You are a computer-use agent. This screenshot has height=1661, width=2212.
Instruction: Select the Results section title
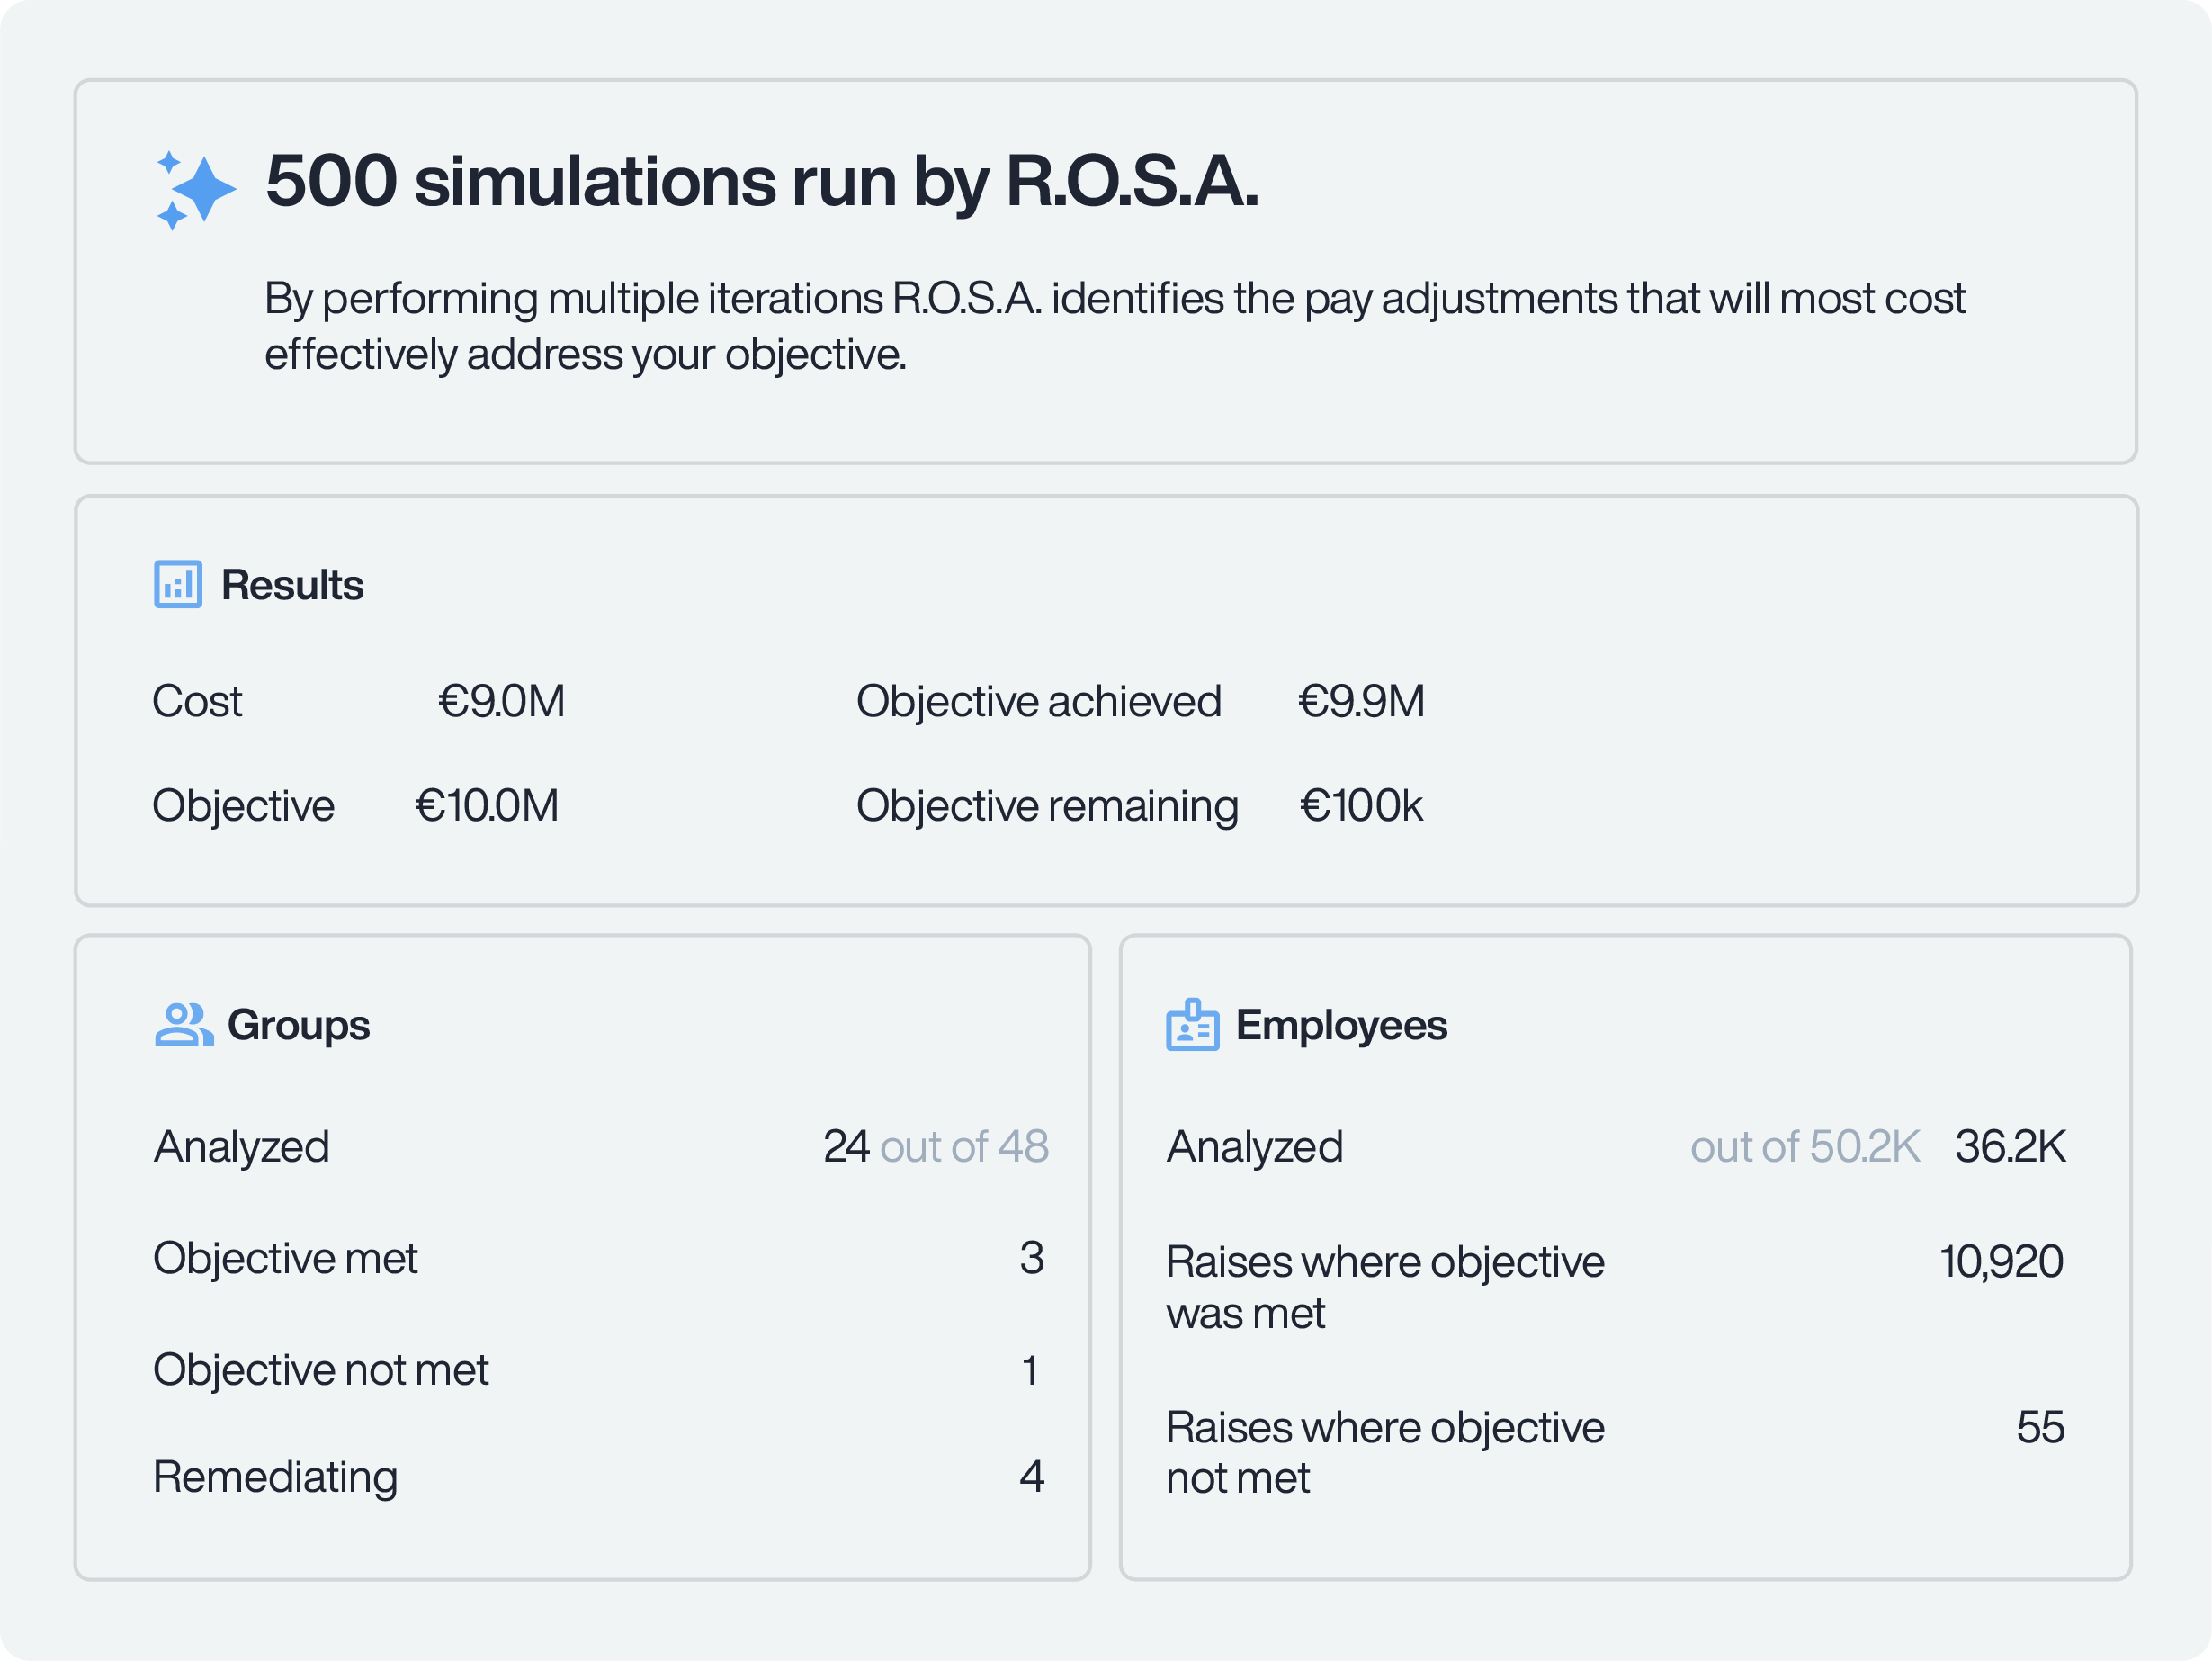[292, 585]
